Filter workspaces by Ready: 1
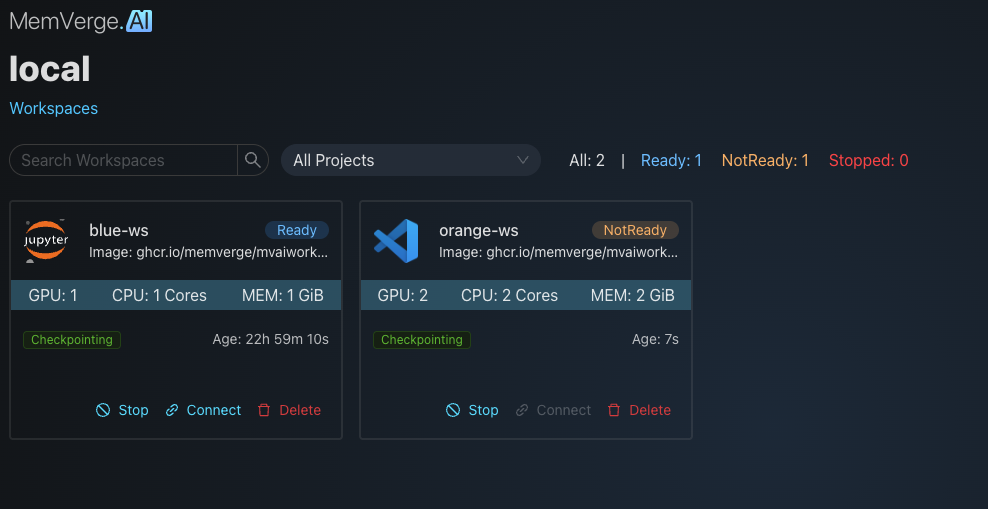This screenshot has width=988, height=509. pos(671,160)
